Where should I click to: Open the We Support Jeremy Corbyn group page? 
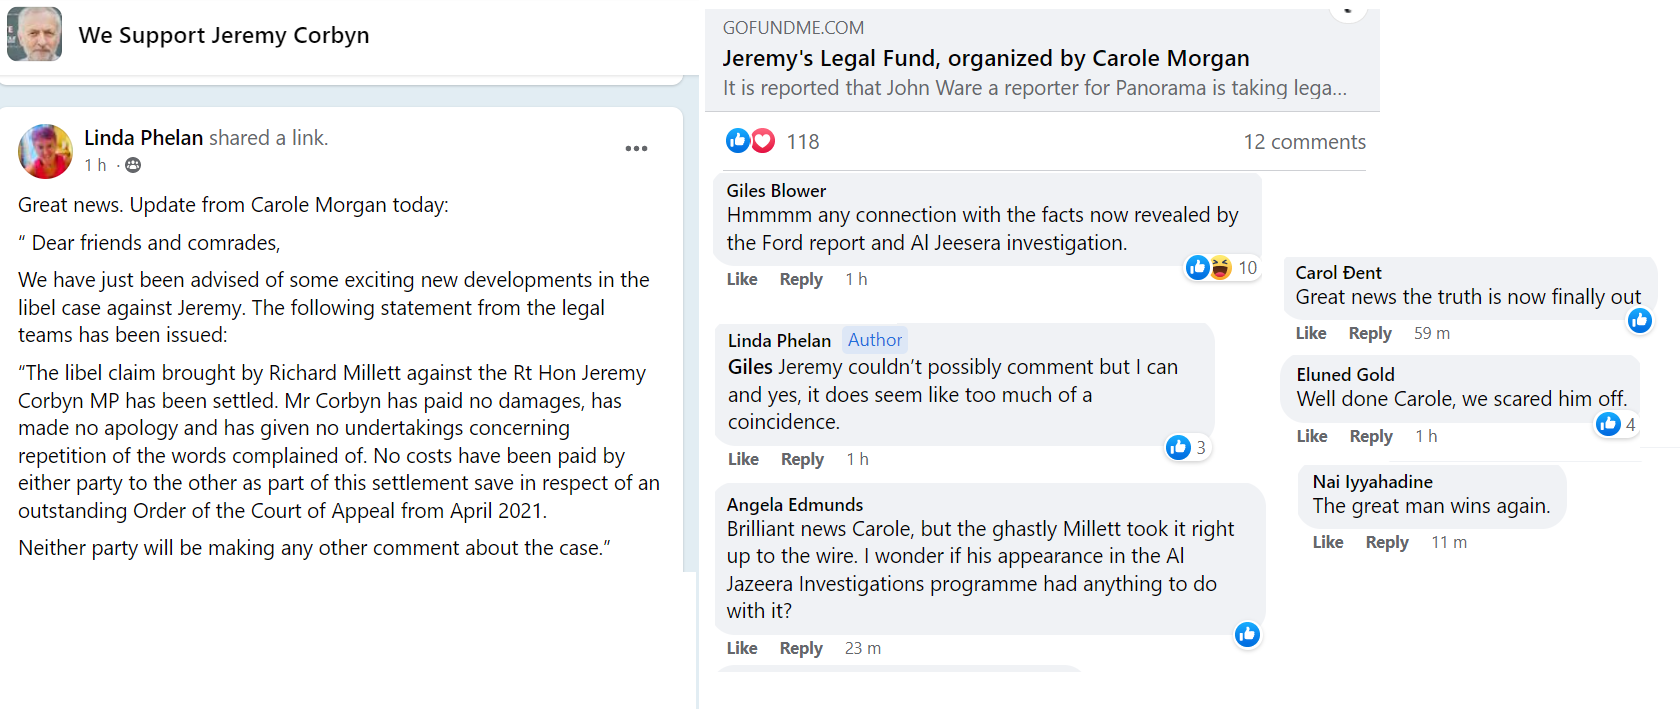(224, 35)
